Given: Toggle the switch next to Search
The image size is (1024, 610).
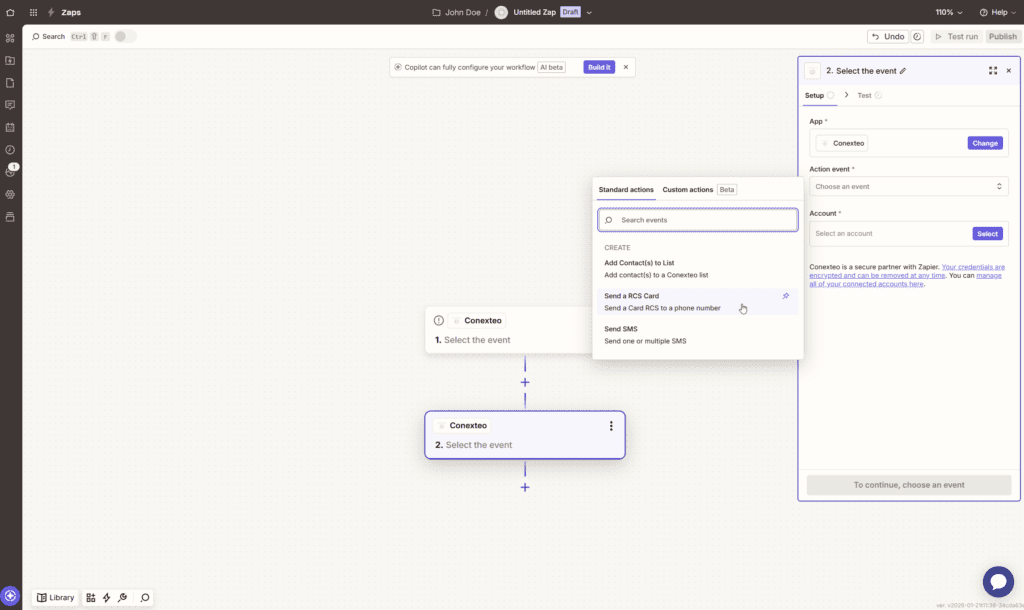Looking at the screenshot, I should click(x=125, y=36).
